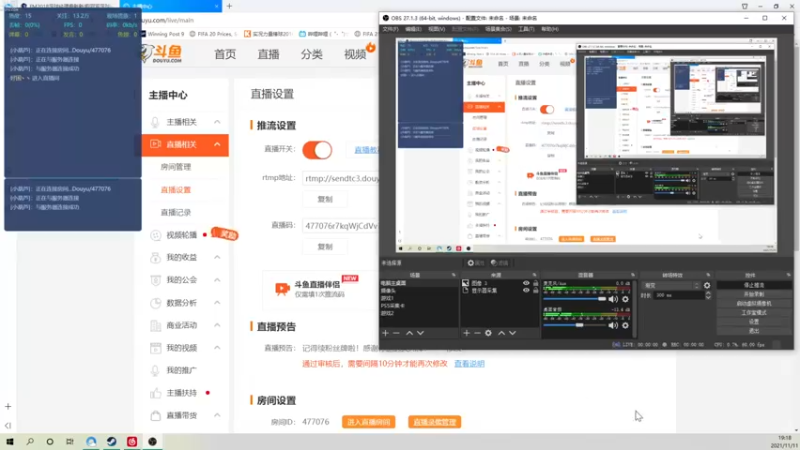The image size is (800, 450).
Task: Click 复制 button under rtmp address
Action: pyautogui.click(x=325, y=199)
